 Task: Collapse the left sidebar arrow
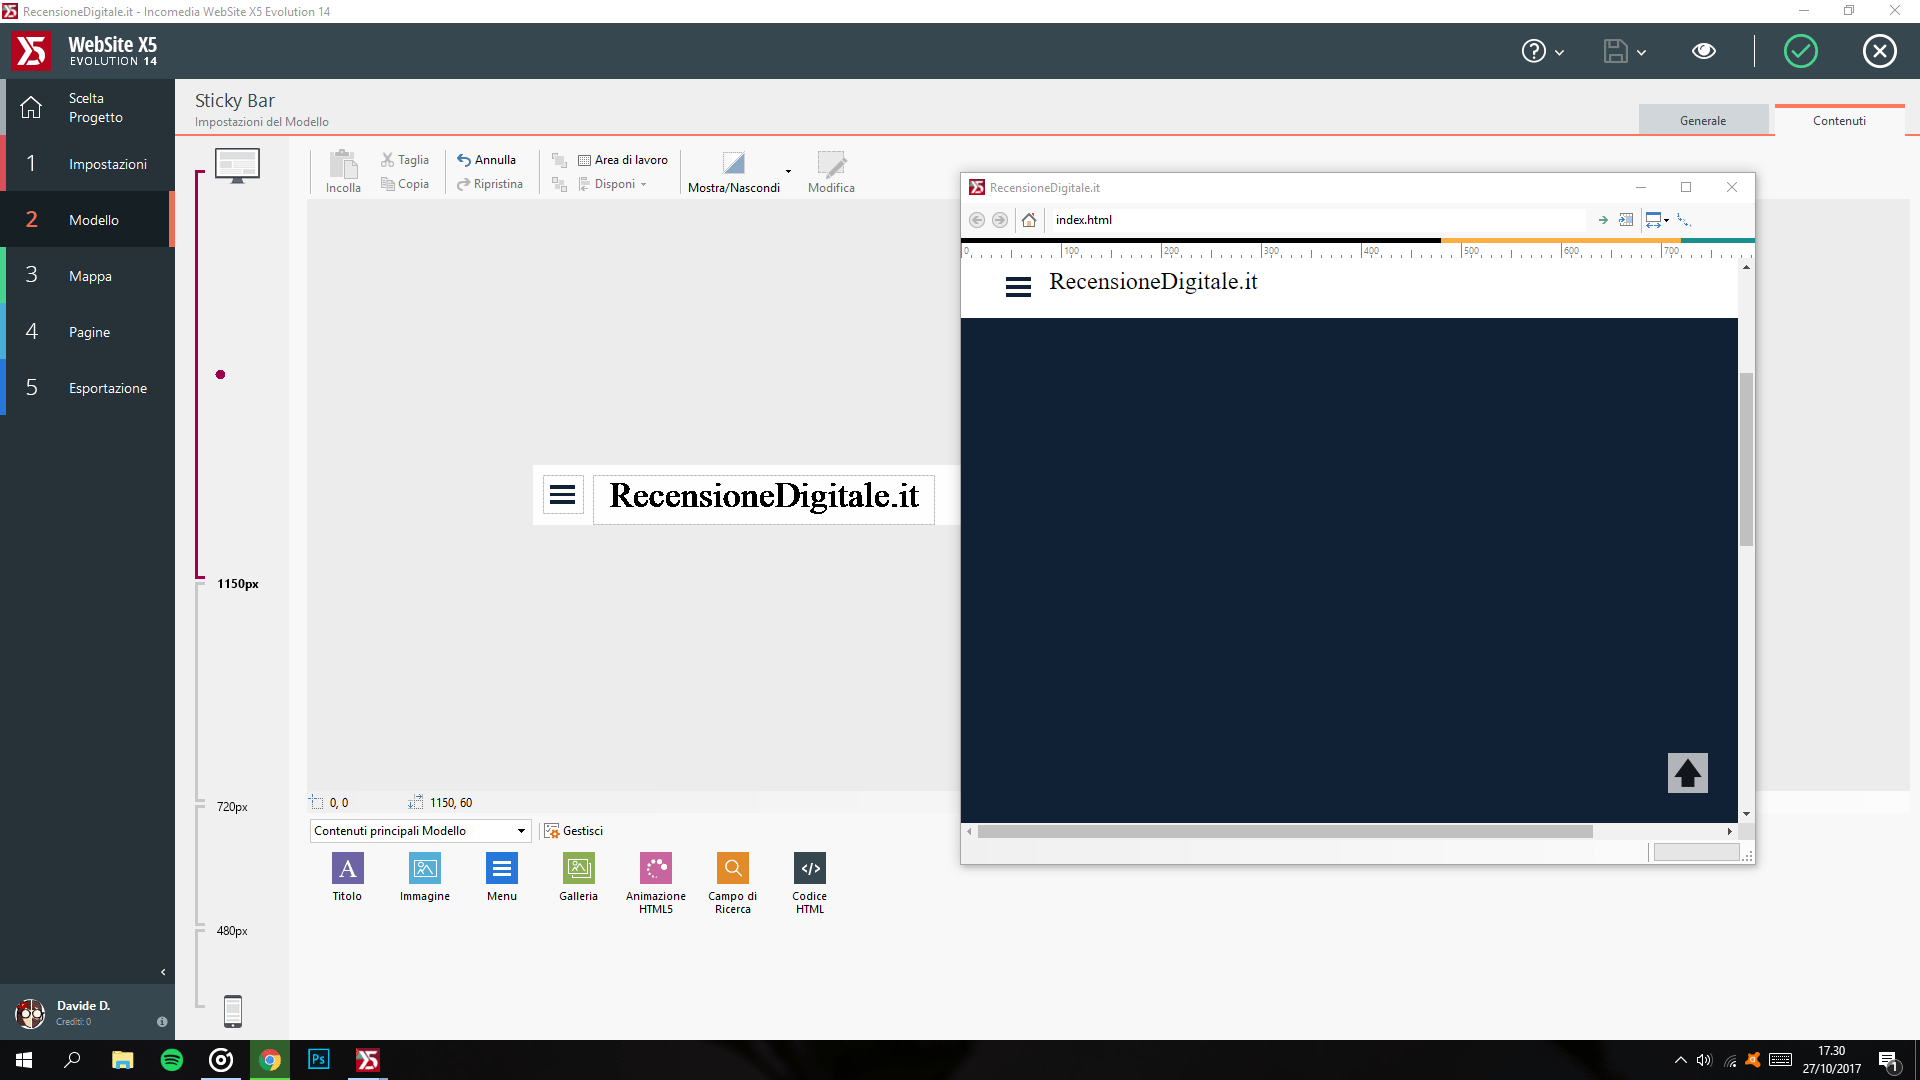click(x=163, y=972)
